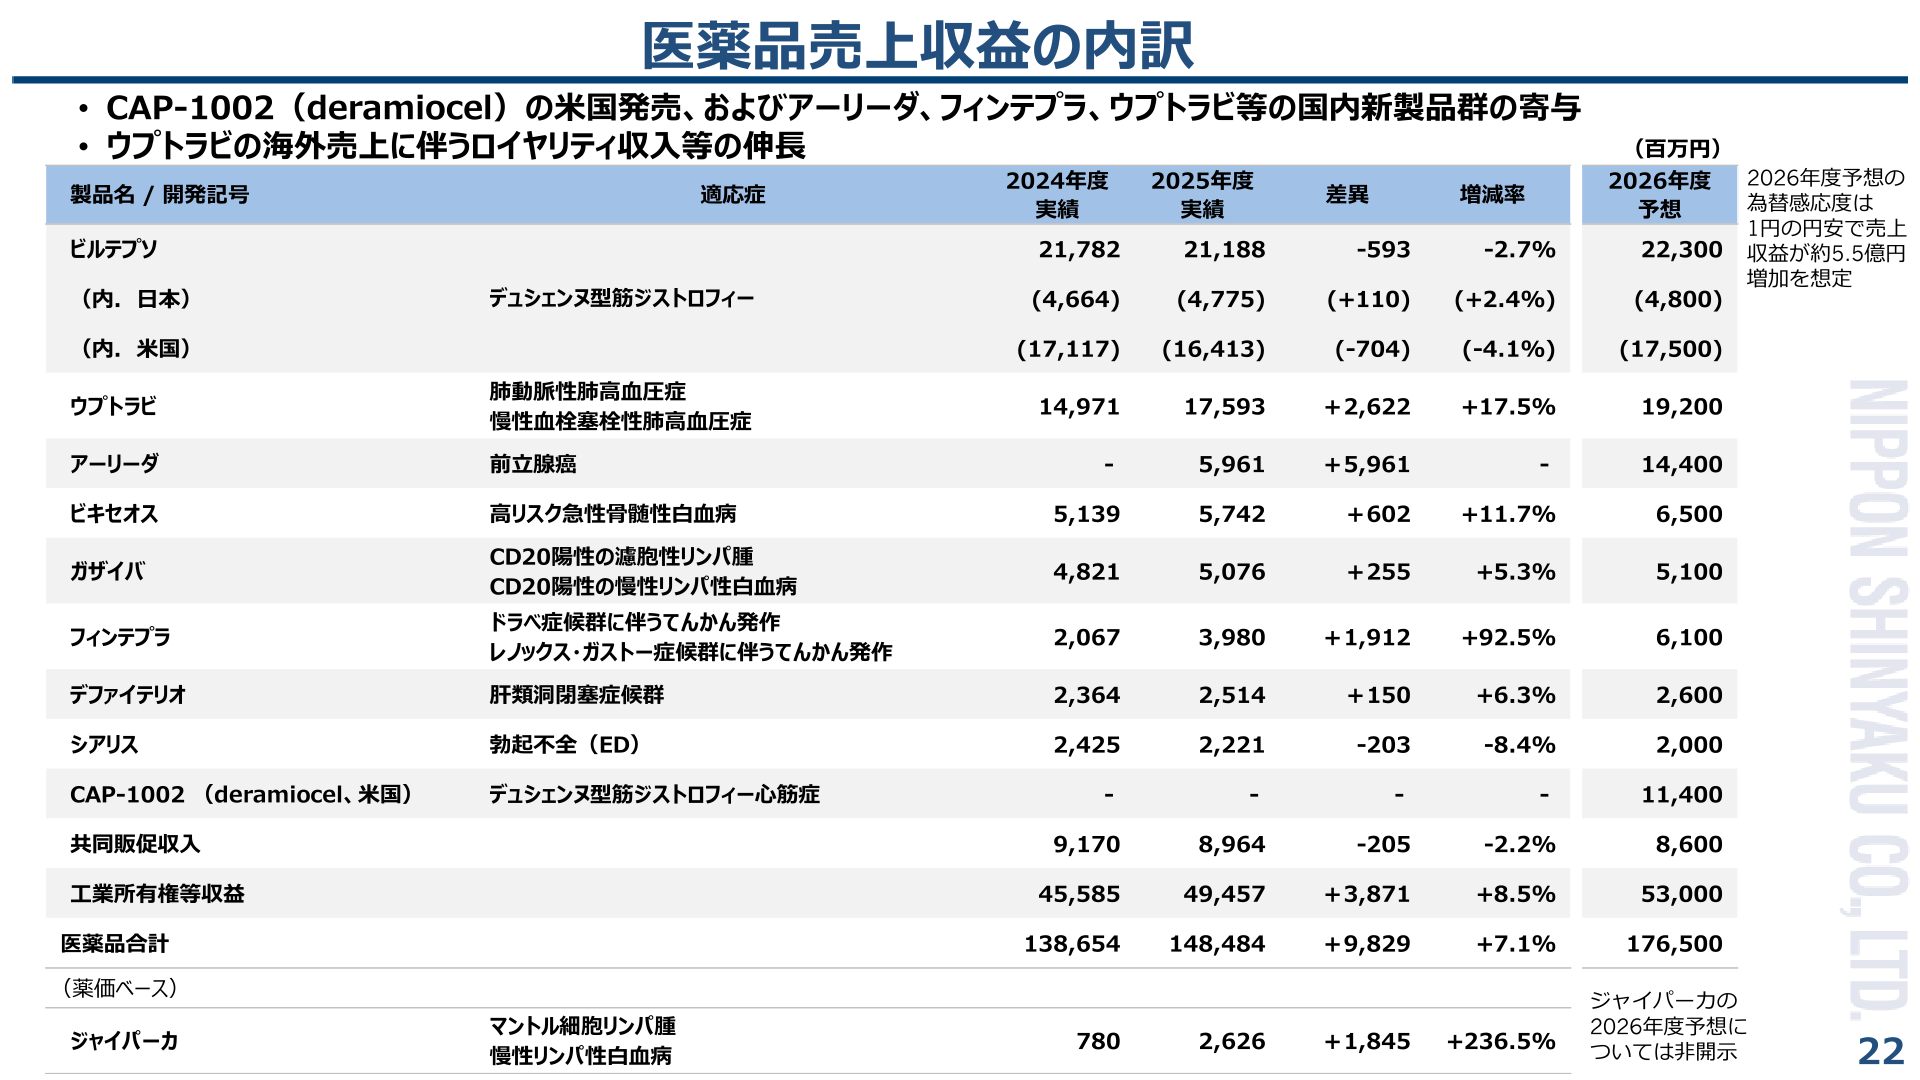1920x1080 pixels.
Task: Click the slide title 医薬品売上収益の内訳
Action: click(x=917, y=46)
